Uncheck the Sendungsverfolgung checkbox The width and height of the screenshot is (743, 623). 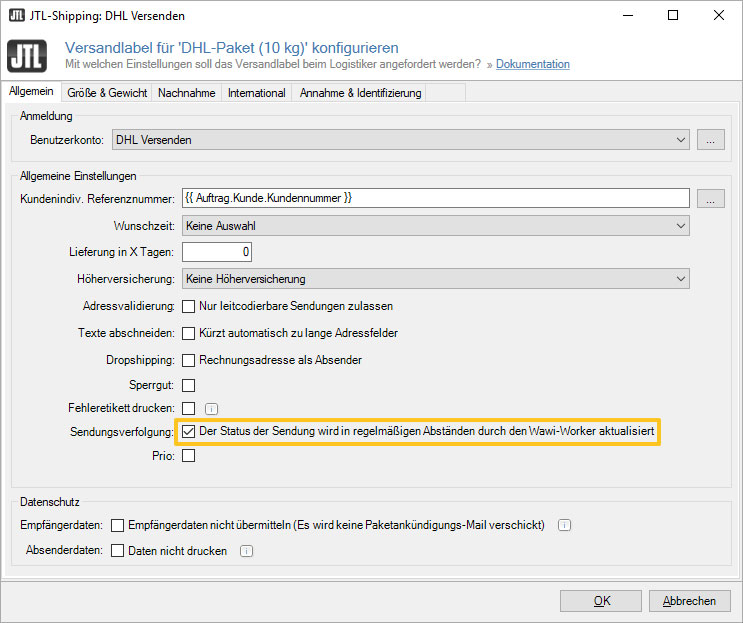(188, 432)
